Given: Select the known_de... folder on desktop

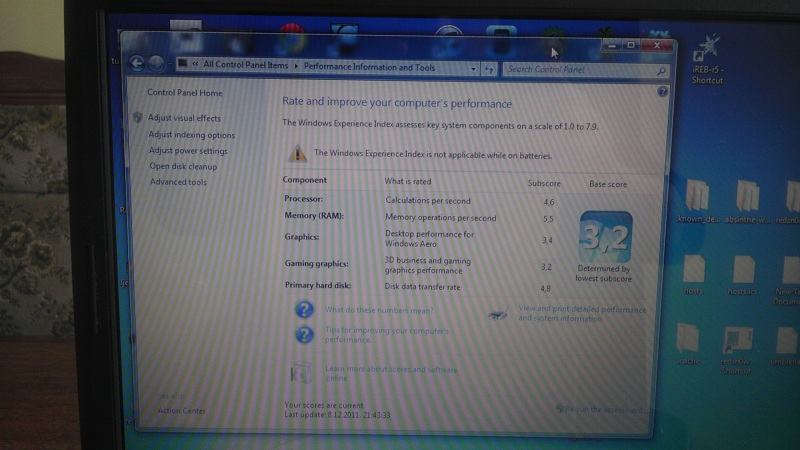Looking at the screenshot, I should point(697,201).
